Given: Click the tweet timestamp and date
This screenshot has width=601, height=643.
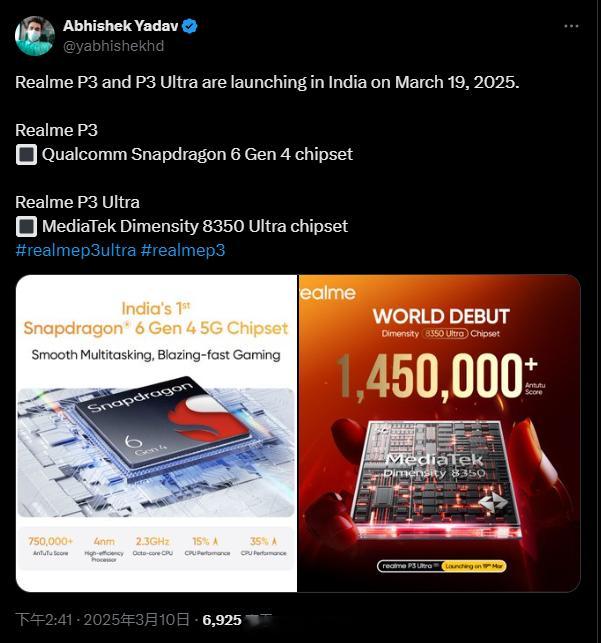Looking at the screenshot, I should pos(102,620).
